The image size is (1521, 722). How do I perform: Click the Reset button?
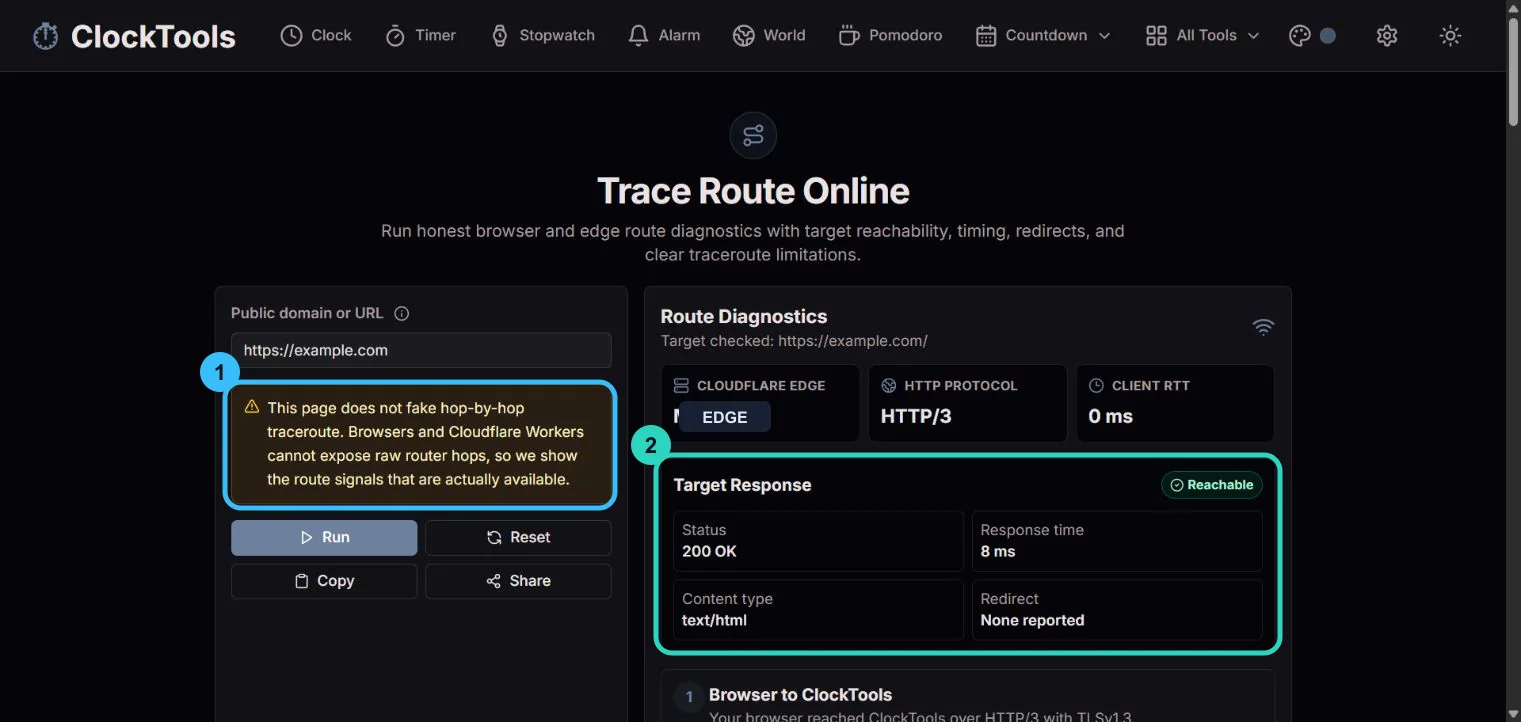(x=518, y=537)
